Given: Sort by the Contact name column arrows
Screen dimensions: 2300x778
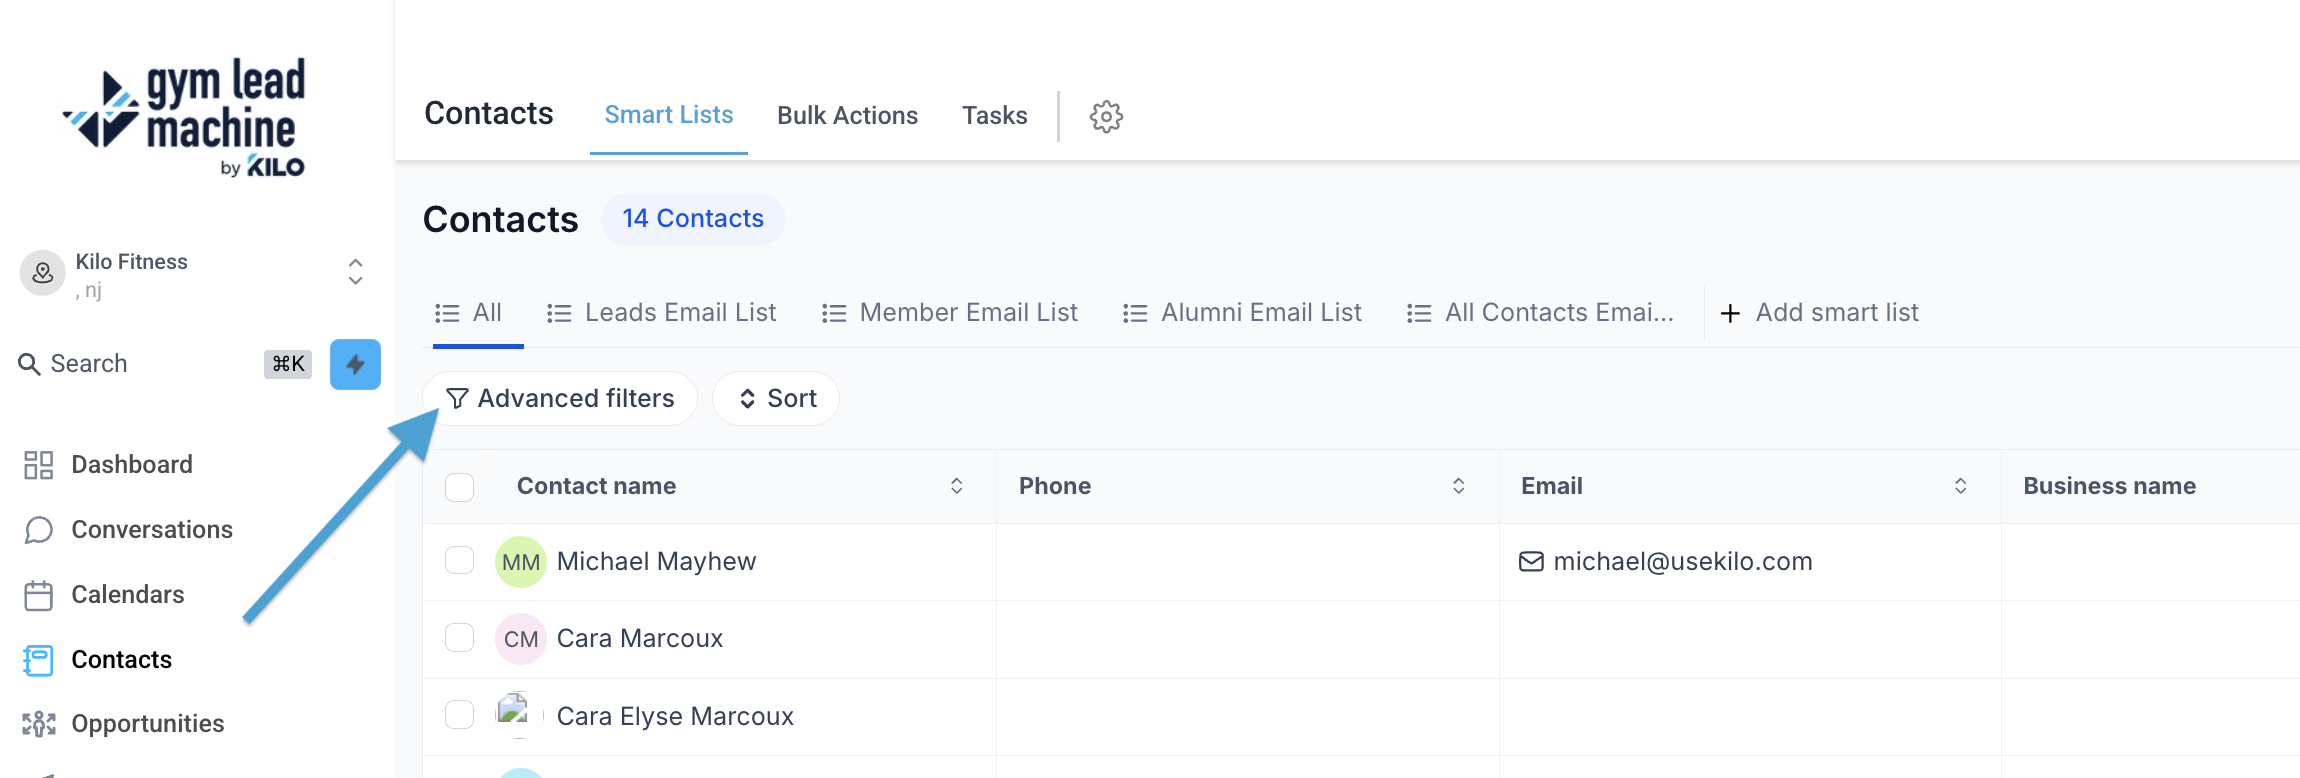Looking at the screenshot, I should point(956,486).
